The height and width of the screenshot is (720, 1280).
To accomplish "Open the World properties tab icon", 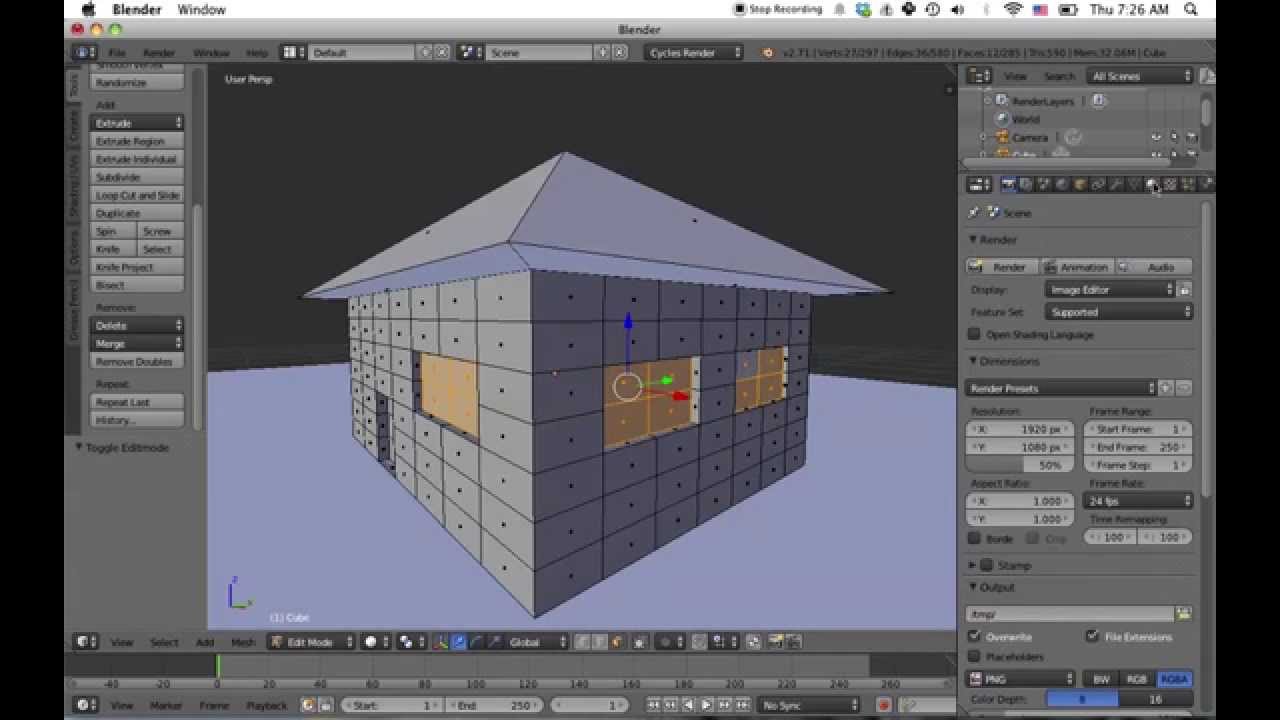I will [1062, 184].
